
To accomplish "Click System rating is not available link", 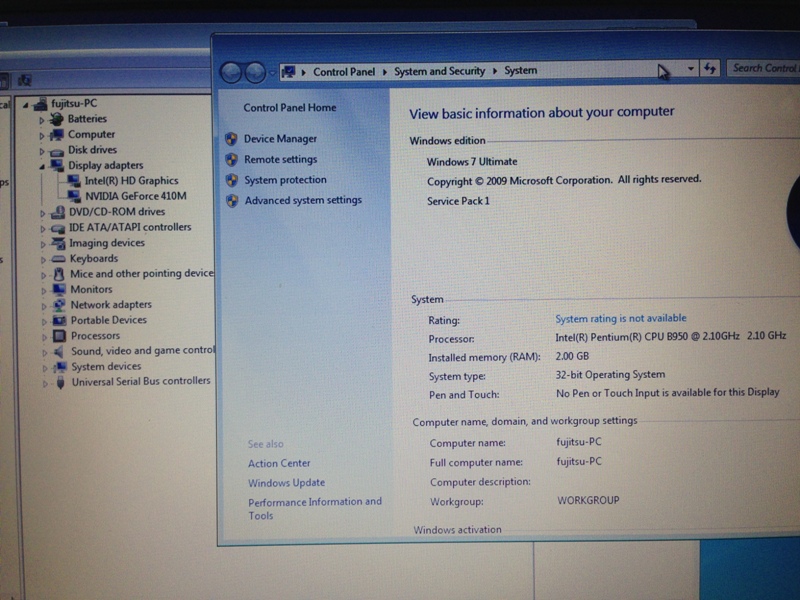I will tap(620, 319).
